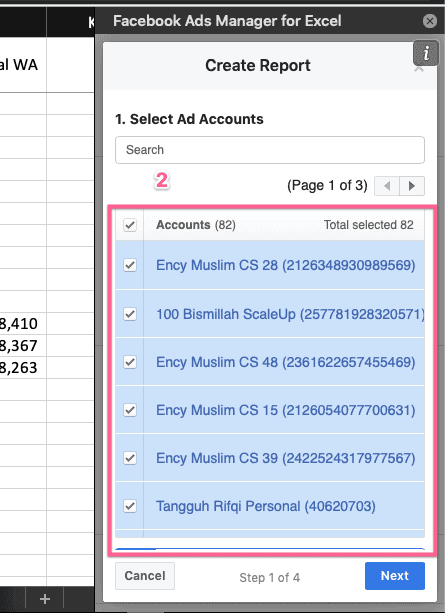Uncheck the 100 Bismillah ScaleUp account checkbox

point(130,314)
